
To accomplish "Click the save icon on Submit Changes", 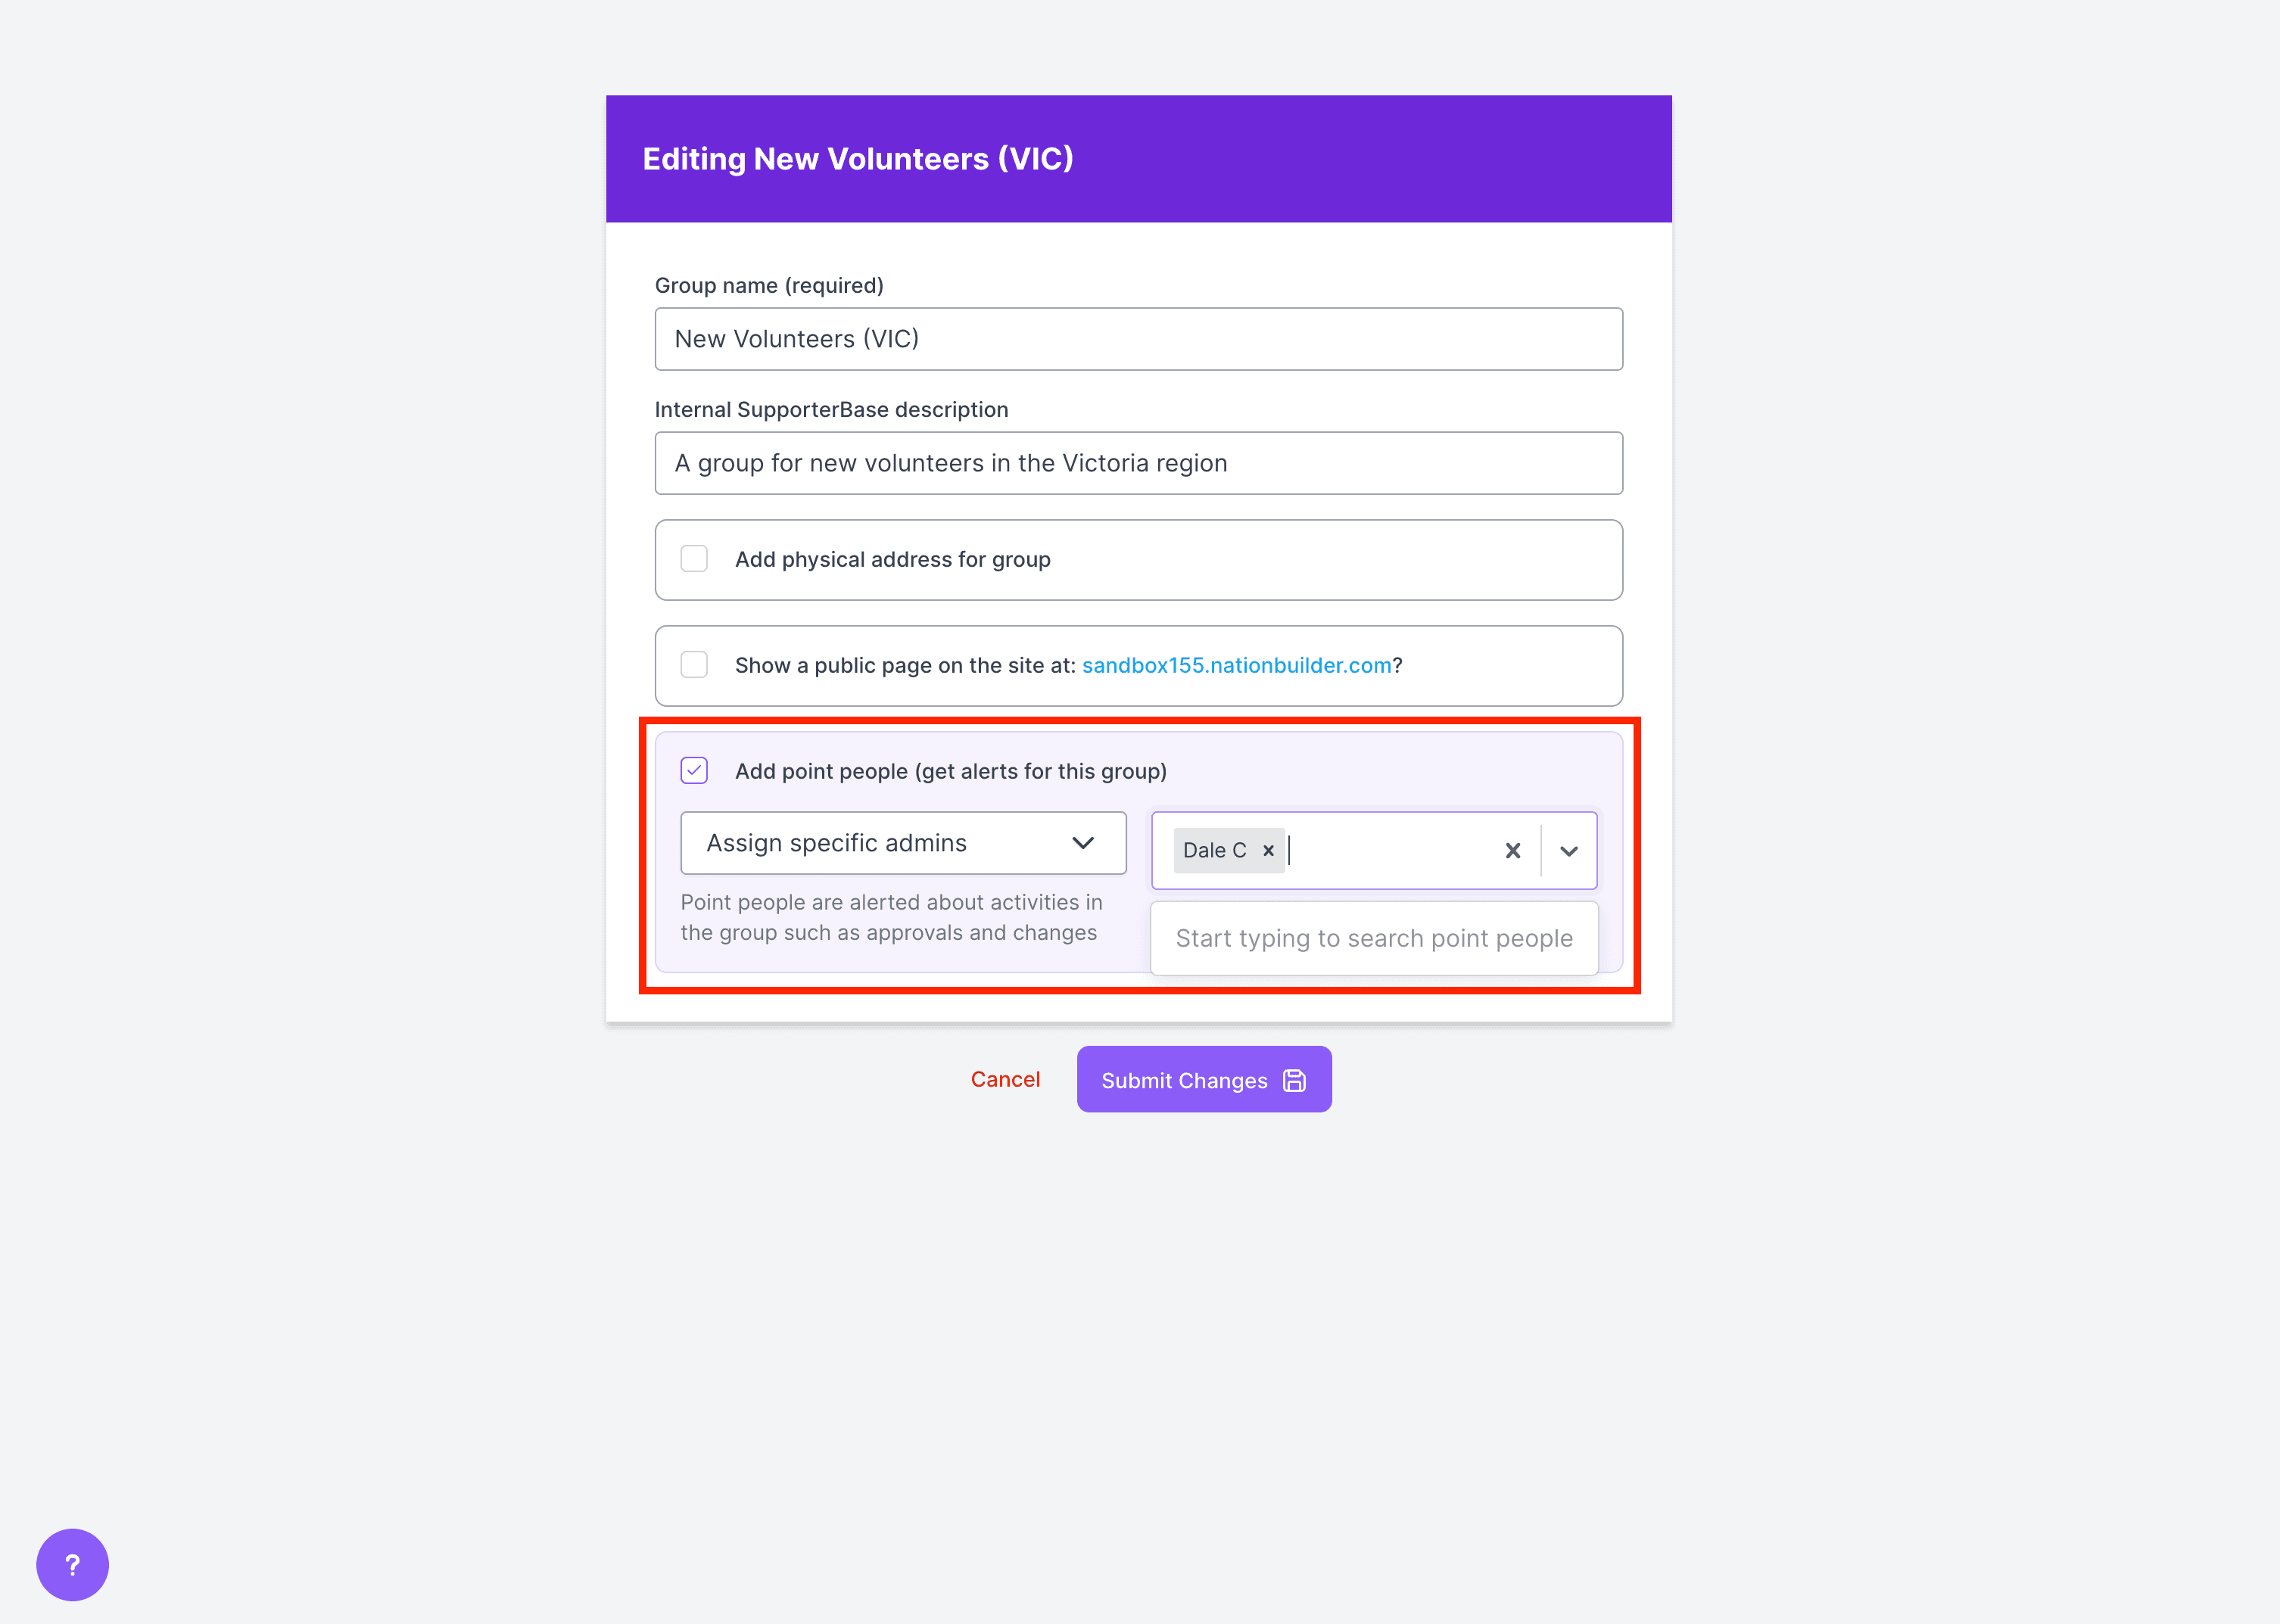I will (x=1294, y=1079).
